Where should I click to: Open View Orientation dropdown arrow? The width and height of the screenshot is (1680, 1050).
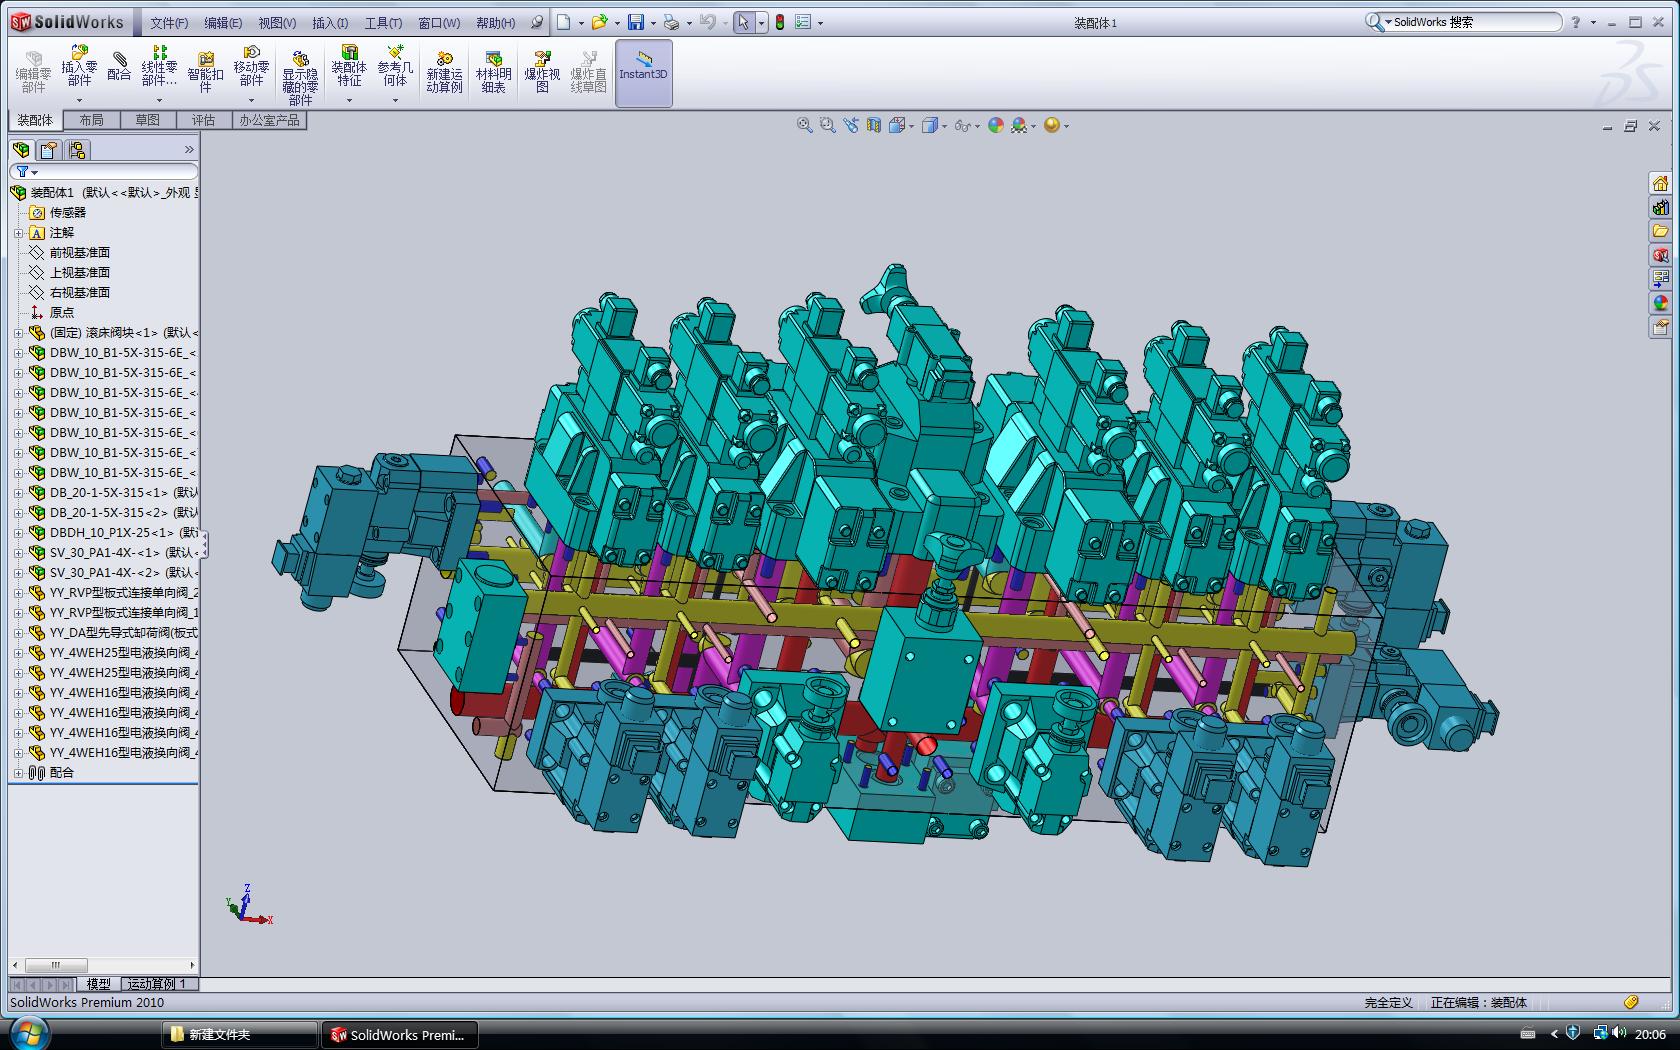point(911,126)
